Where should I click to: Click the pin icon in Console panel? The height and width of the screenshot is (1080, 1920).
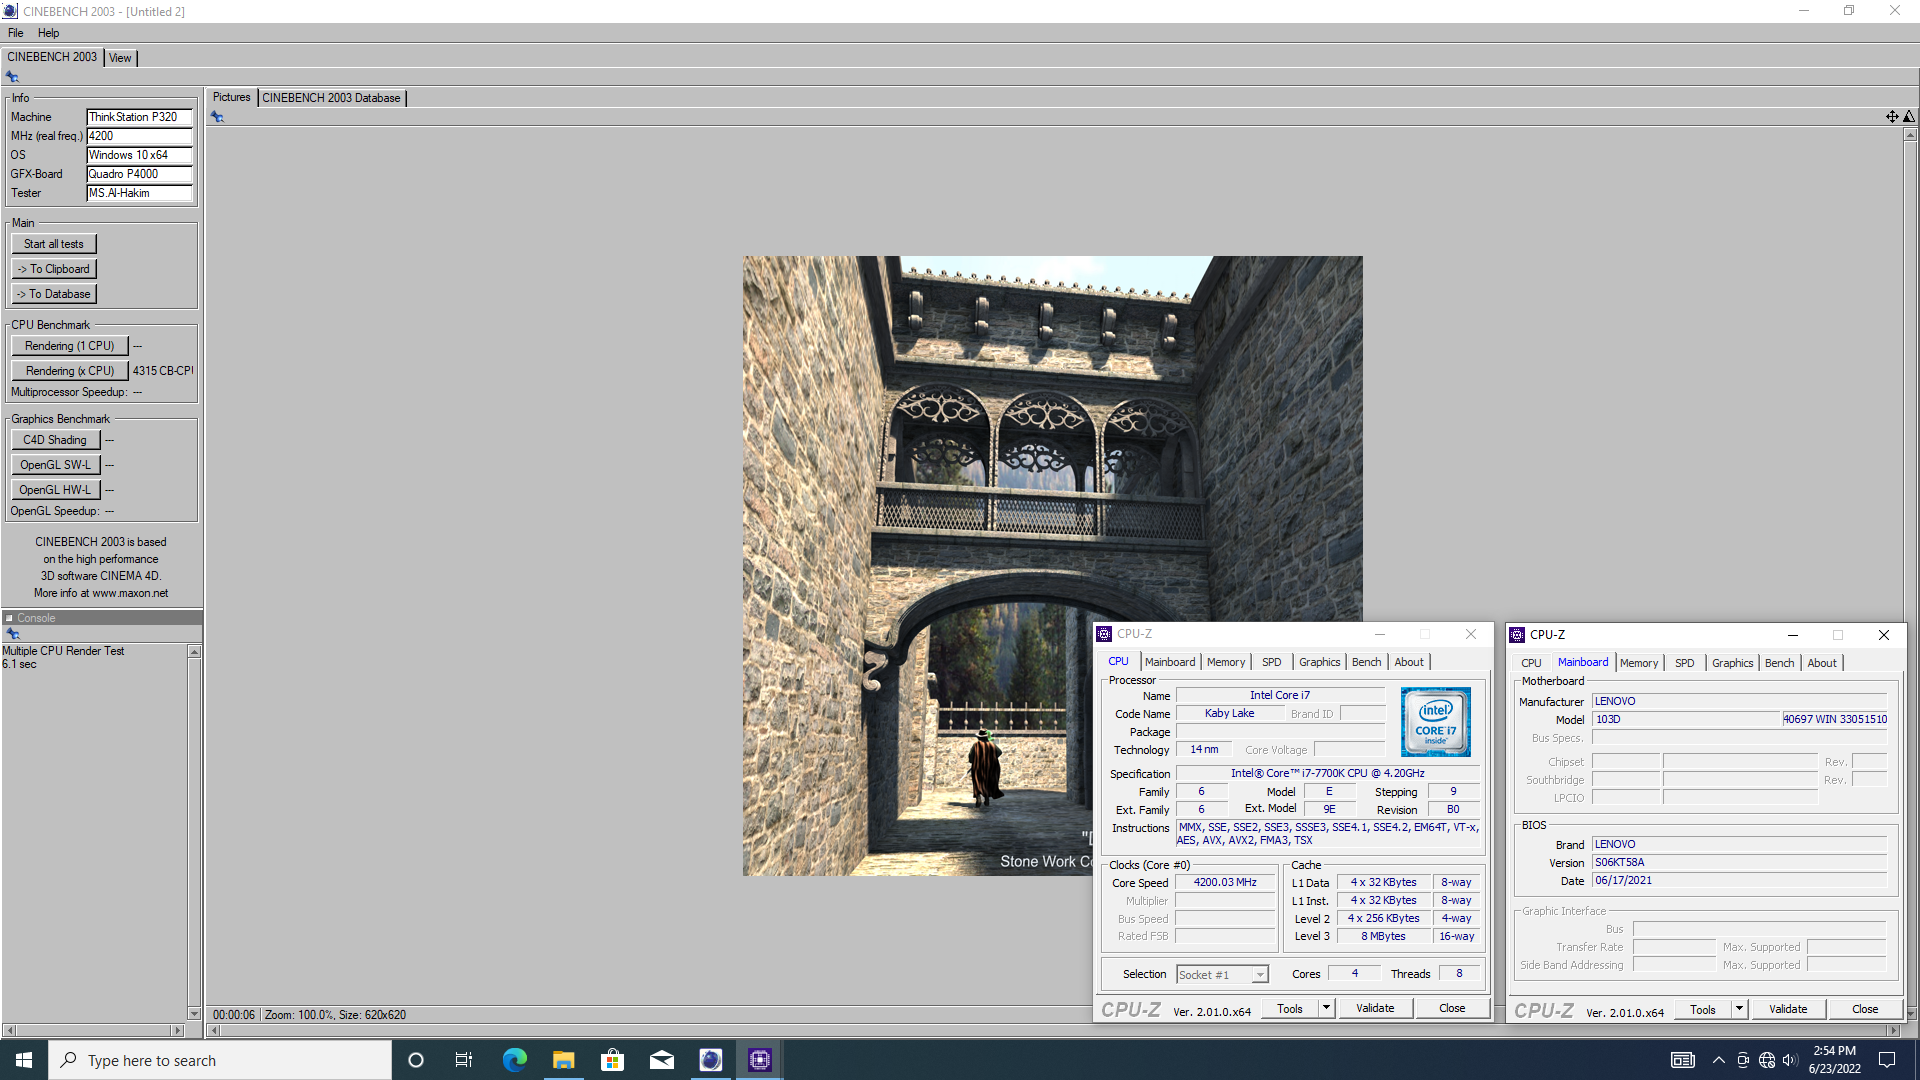[x=13, y=634]
